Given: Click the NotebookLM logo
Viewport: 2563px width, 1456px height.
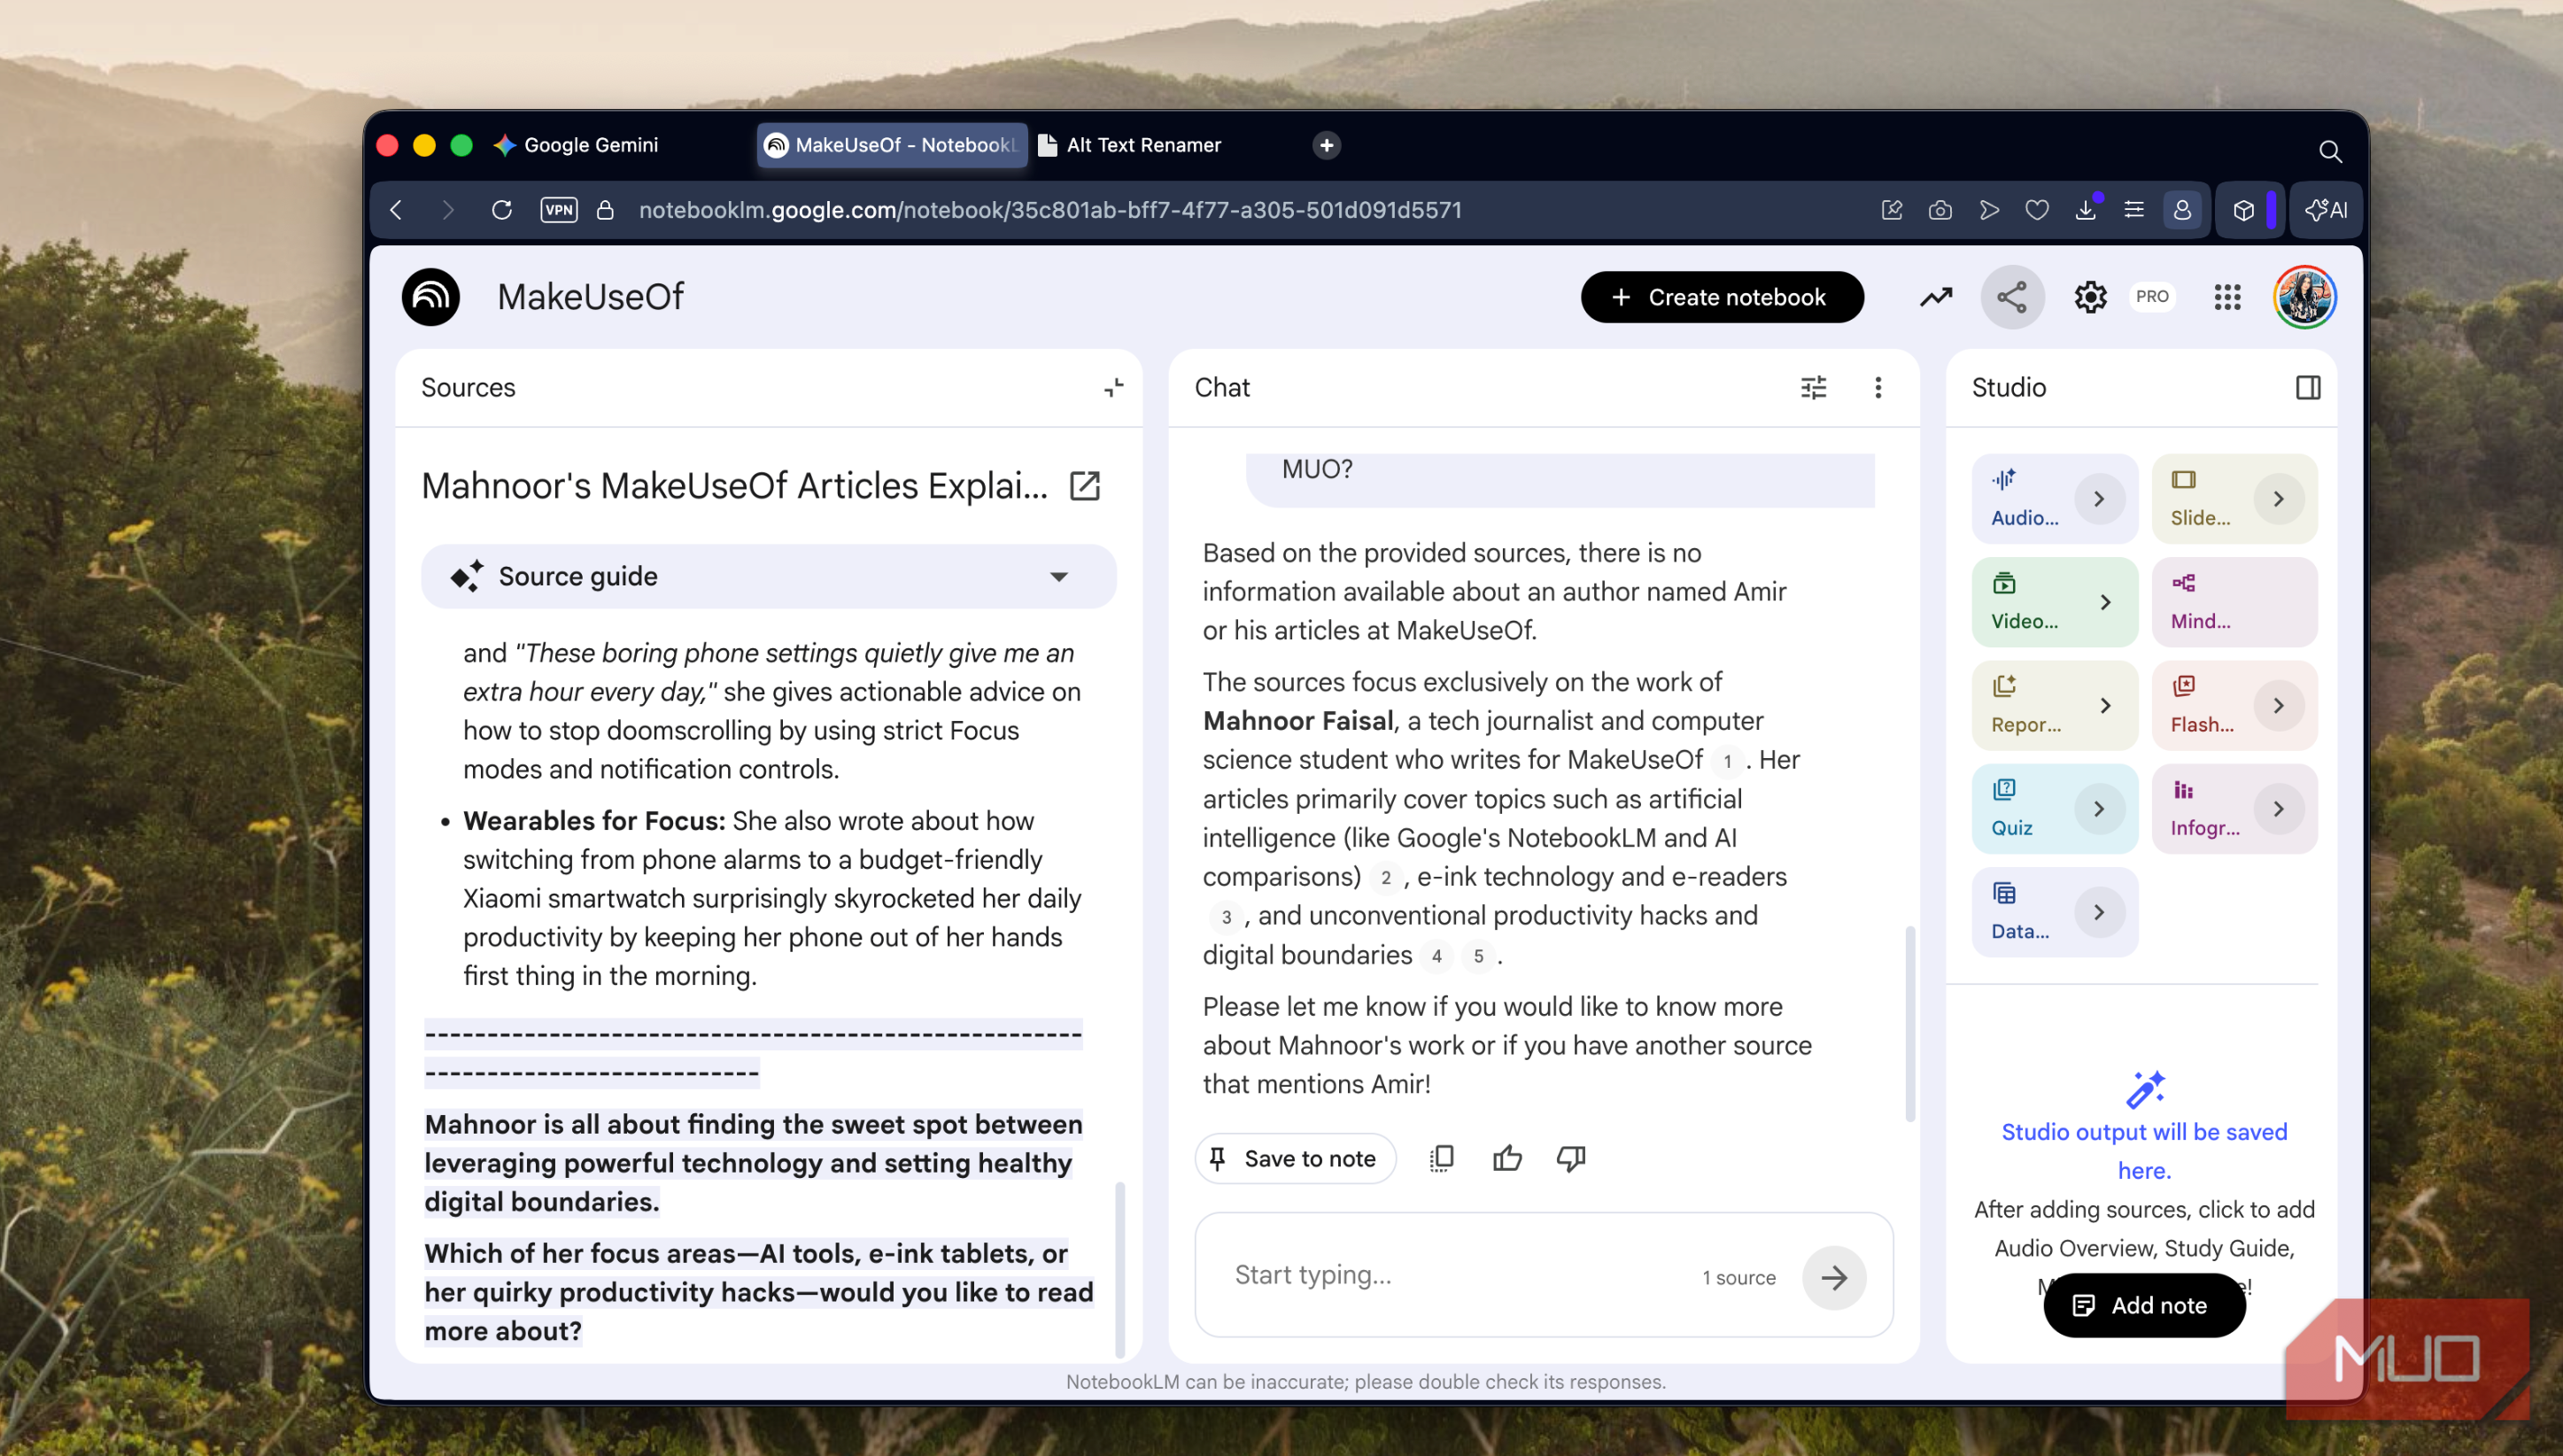Looking at the screenshot, I should pyautogui.click(x=431, y=297).
